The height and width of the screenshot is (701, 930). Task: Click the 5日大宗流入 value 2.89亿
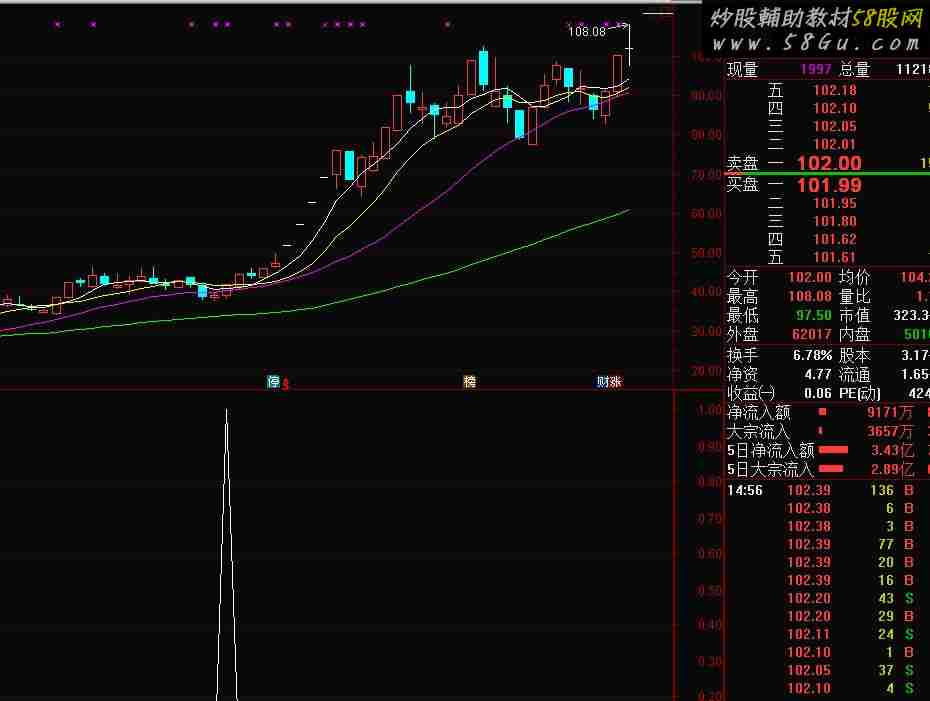coord(893,469)
